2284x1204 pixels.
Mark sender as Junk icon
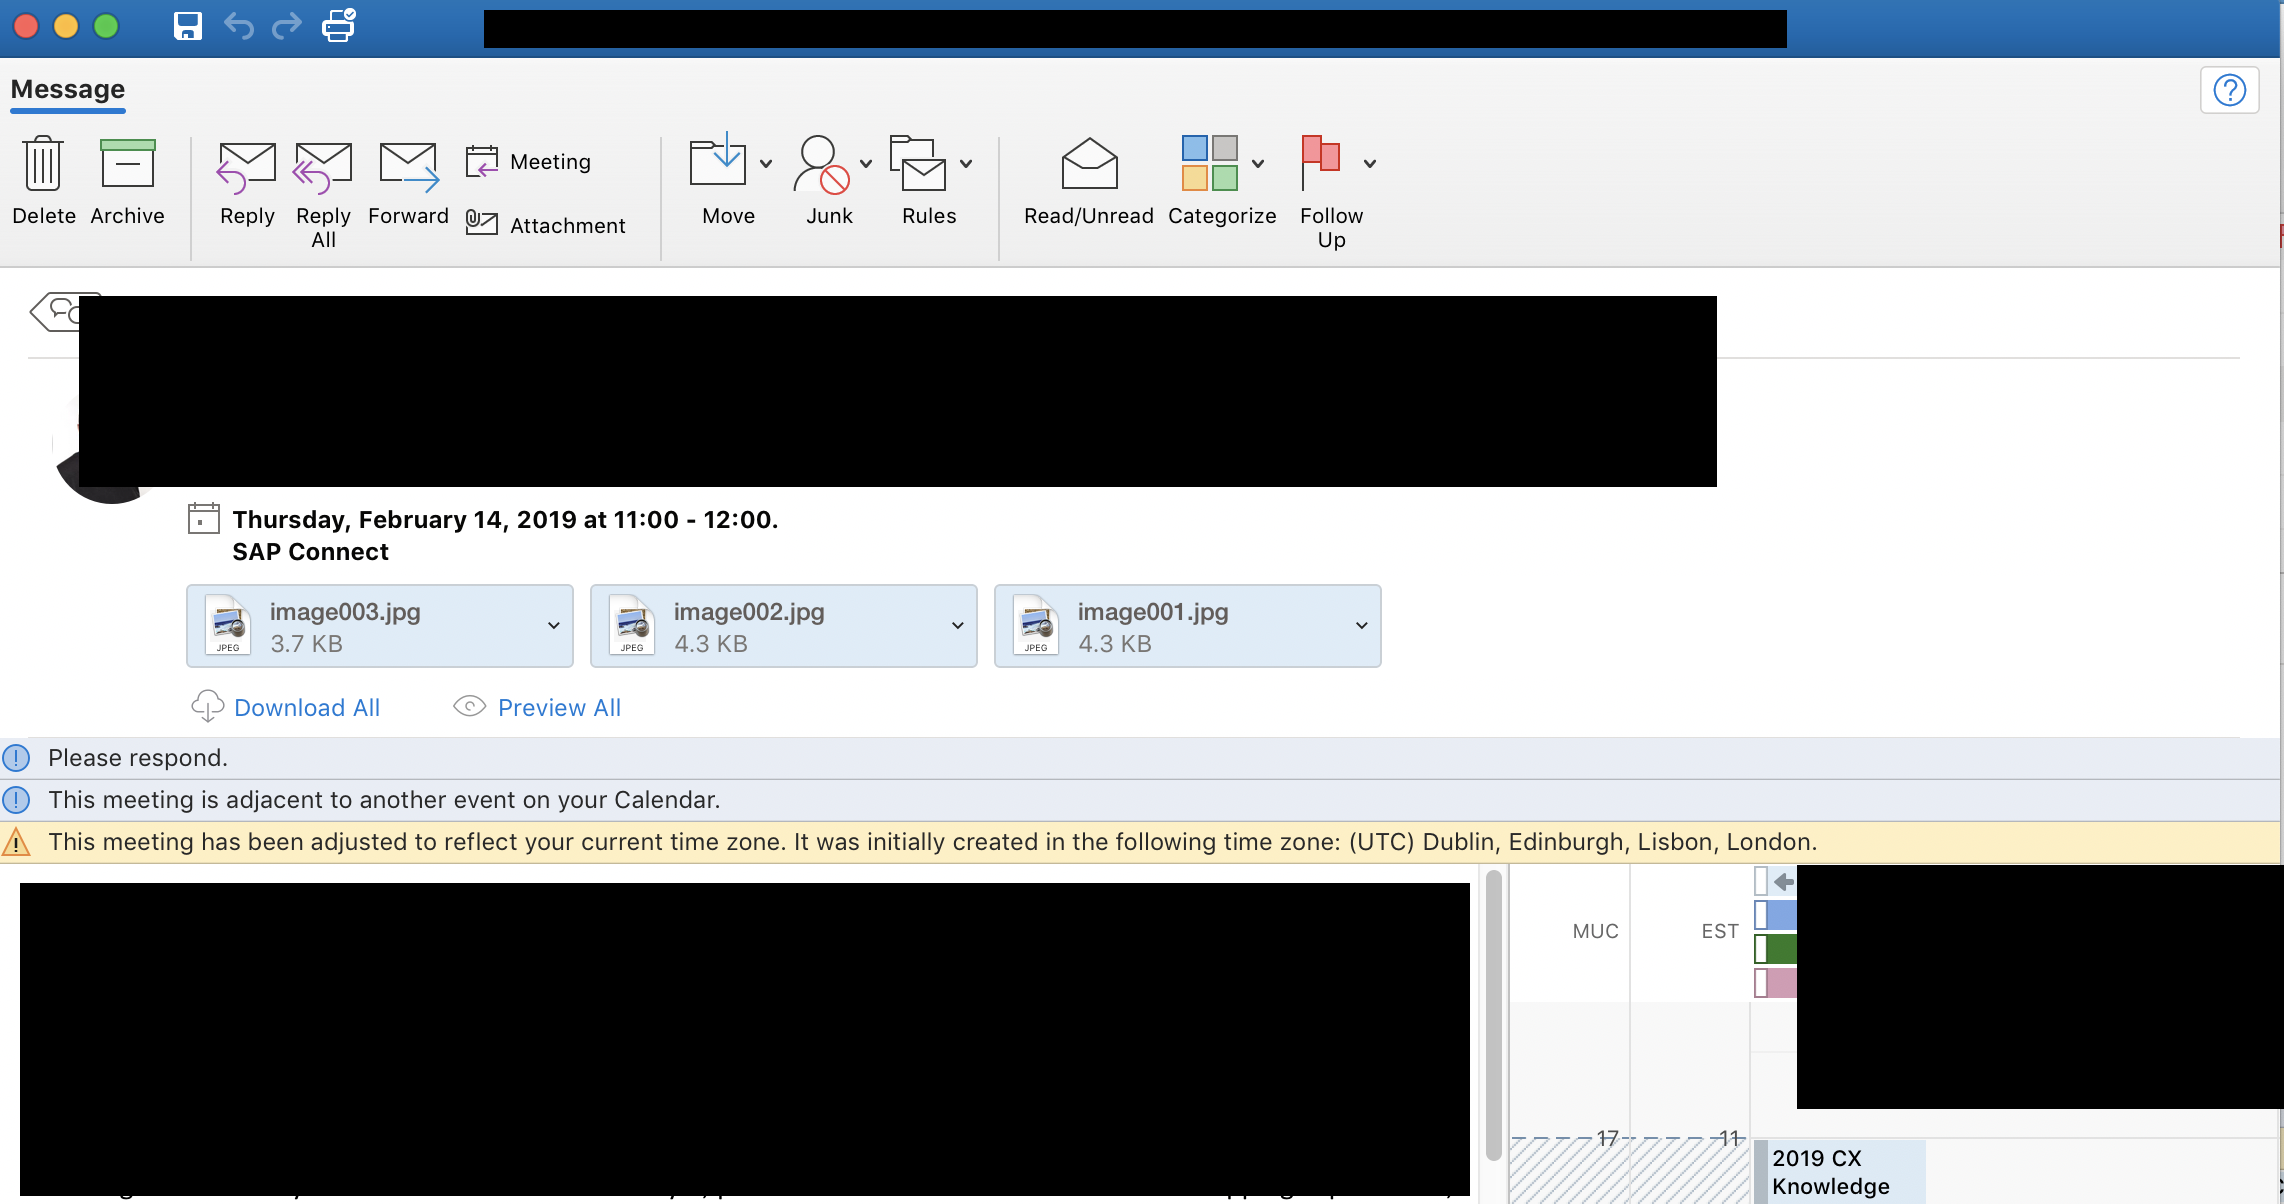point(822,164)
